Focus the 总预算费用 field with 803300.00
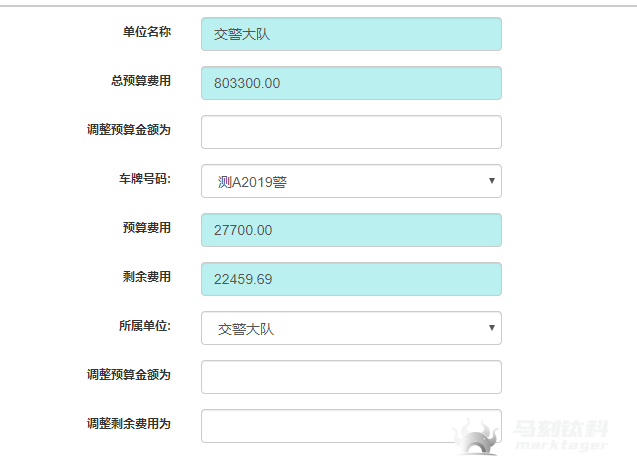 point(351,83)
